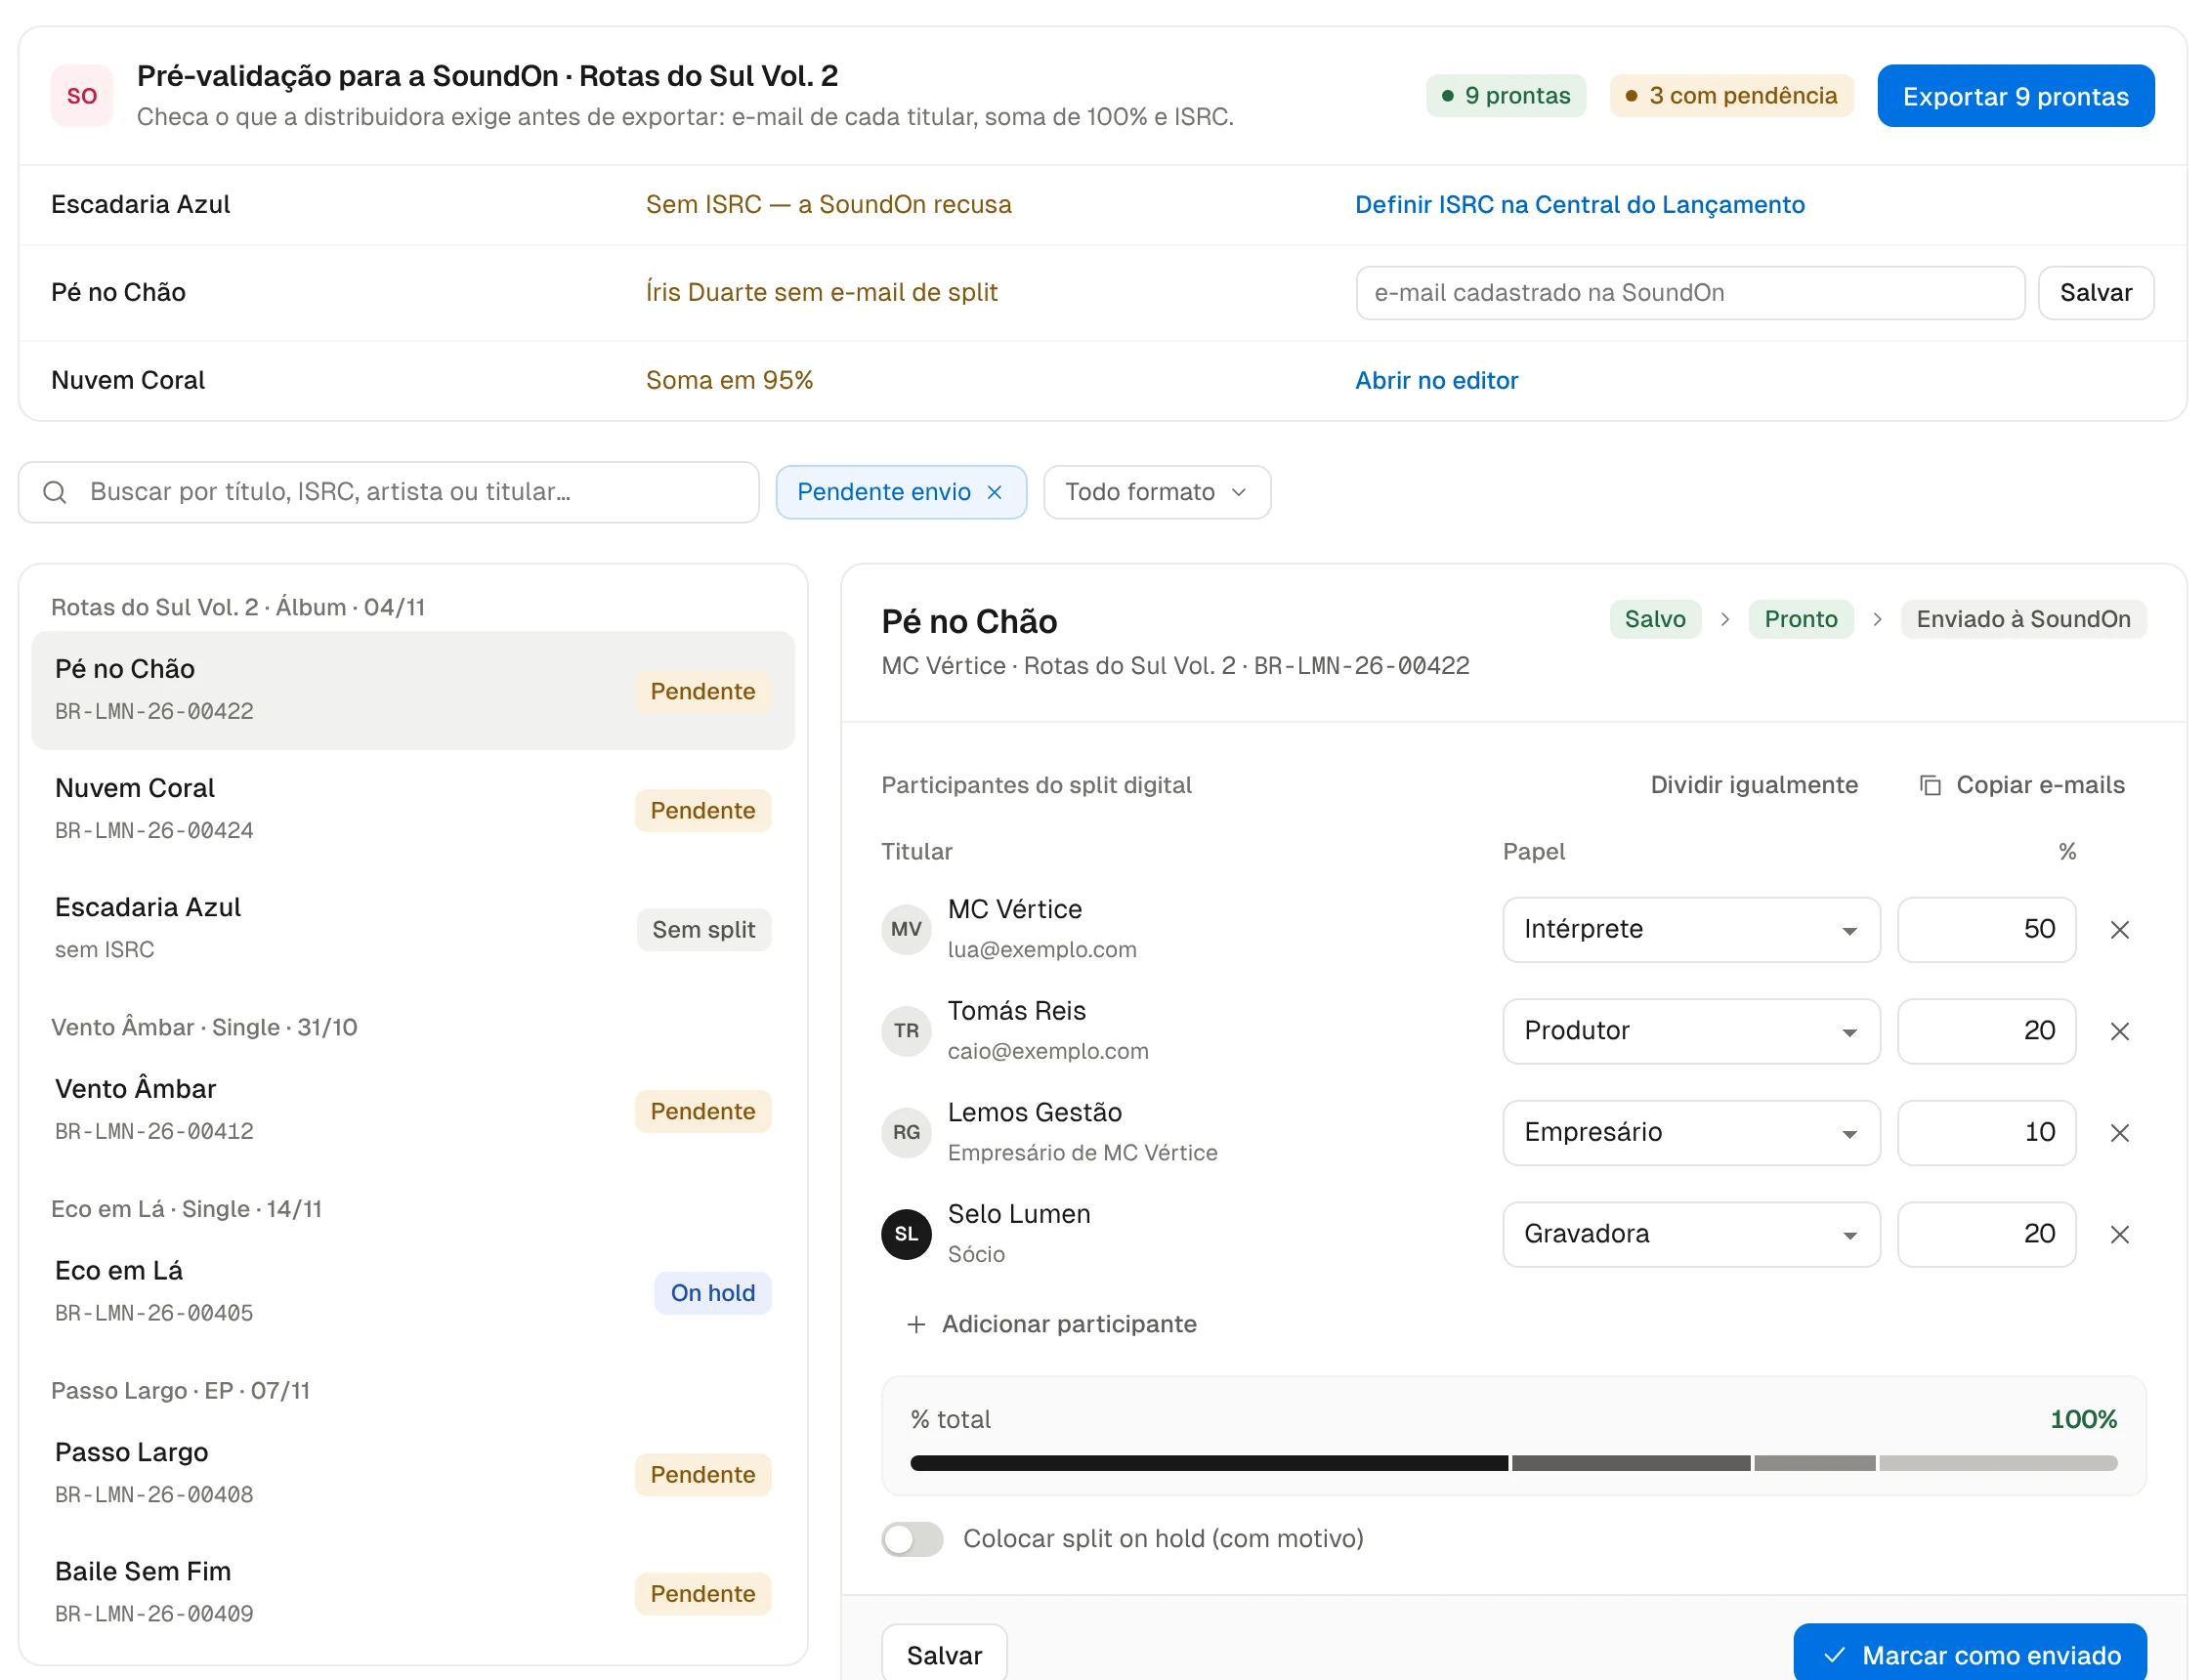Select the Enviado à SoundOn step
This screenshot has width=2208, height=1680.
(2023, 619)
